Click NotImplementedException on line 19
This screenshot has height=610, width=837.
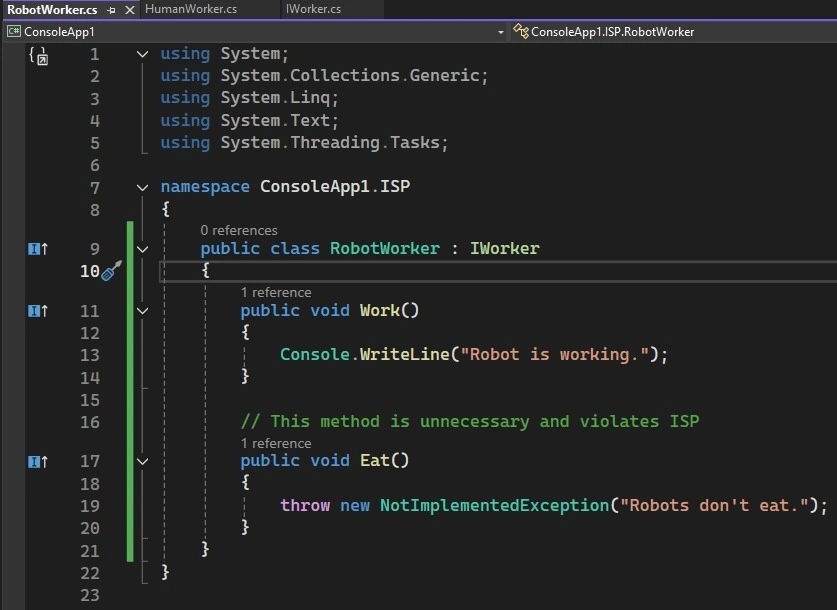pos(494,505)
